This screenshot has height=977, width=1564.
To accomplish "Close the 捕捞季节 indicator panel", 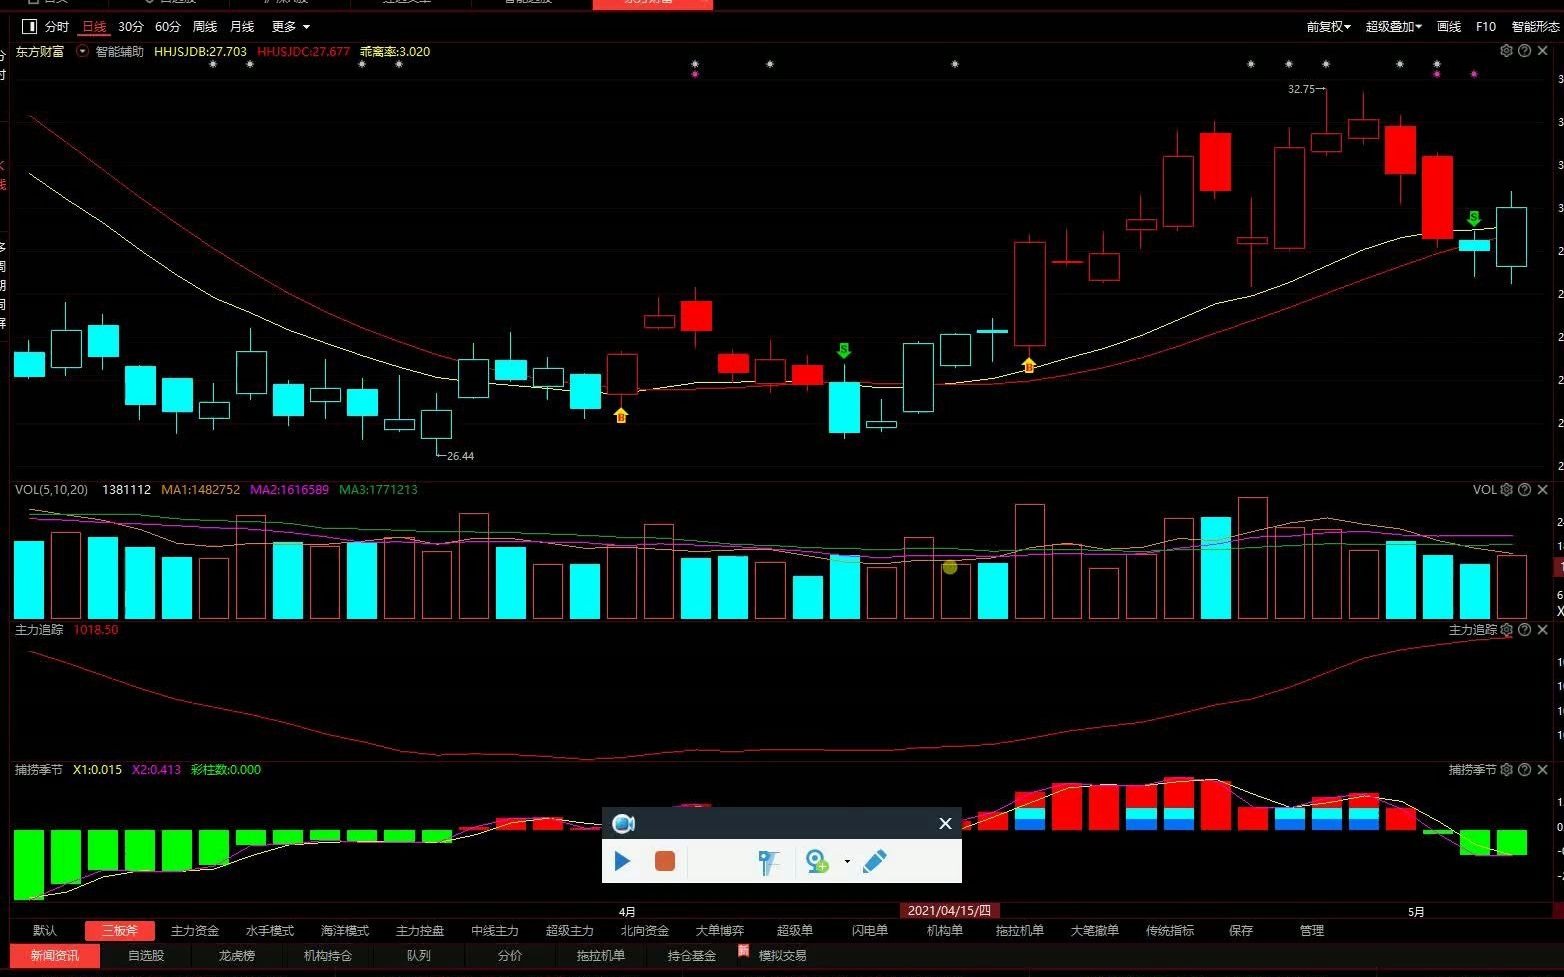I will pyautogui.click(x=1543, y=770).
